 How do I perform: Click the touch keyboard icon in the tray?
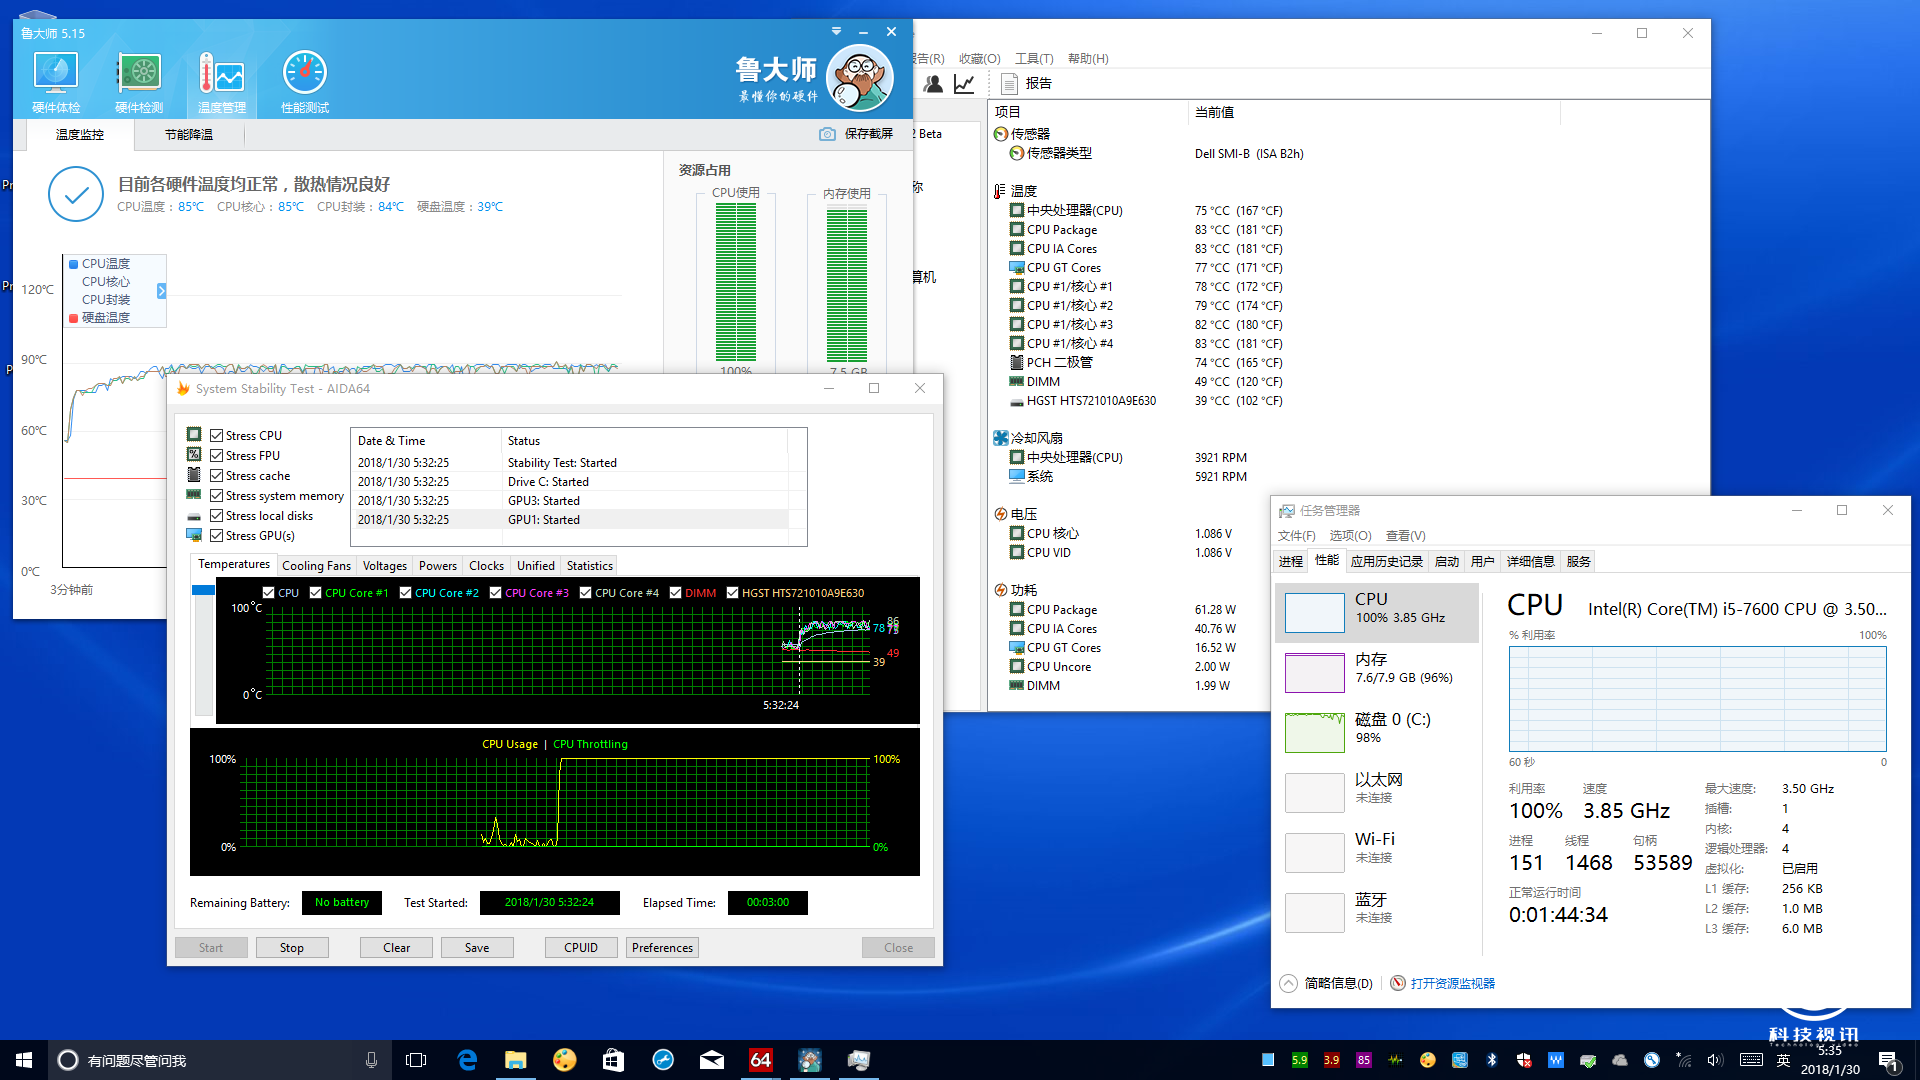1751,1060
